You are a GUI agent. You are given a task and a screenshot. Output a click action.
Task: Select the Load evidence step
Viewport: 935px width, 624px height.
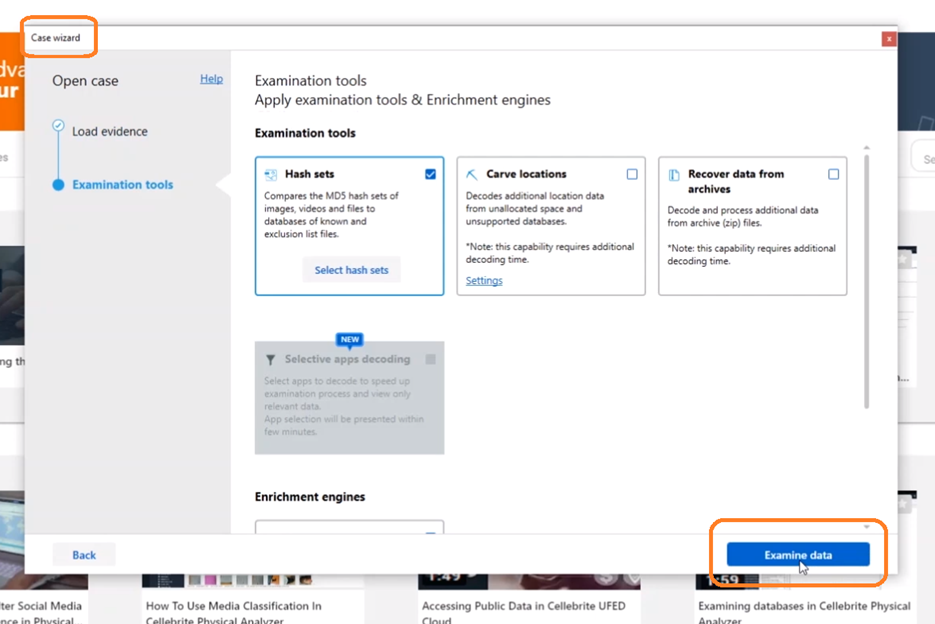click(x=110, y=131)
